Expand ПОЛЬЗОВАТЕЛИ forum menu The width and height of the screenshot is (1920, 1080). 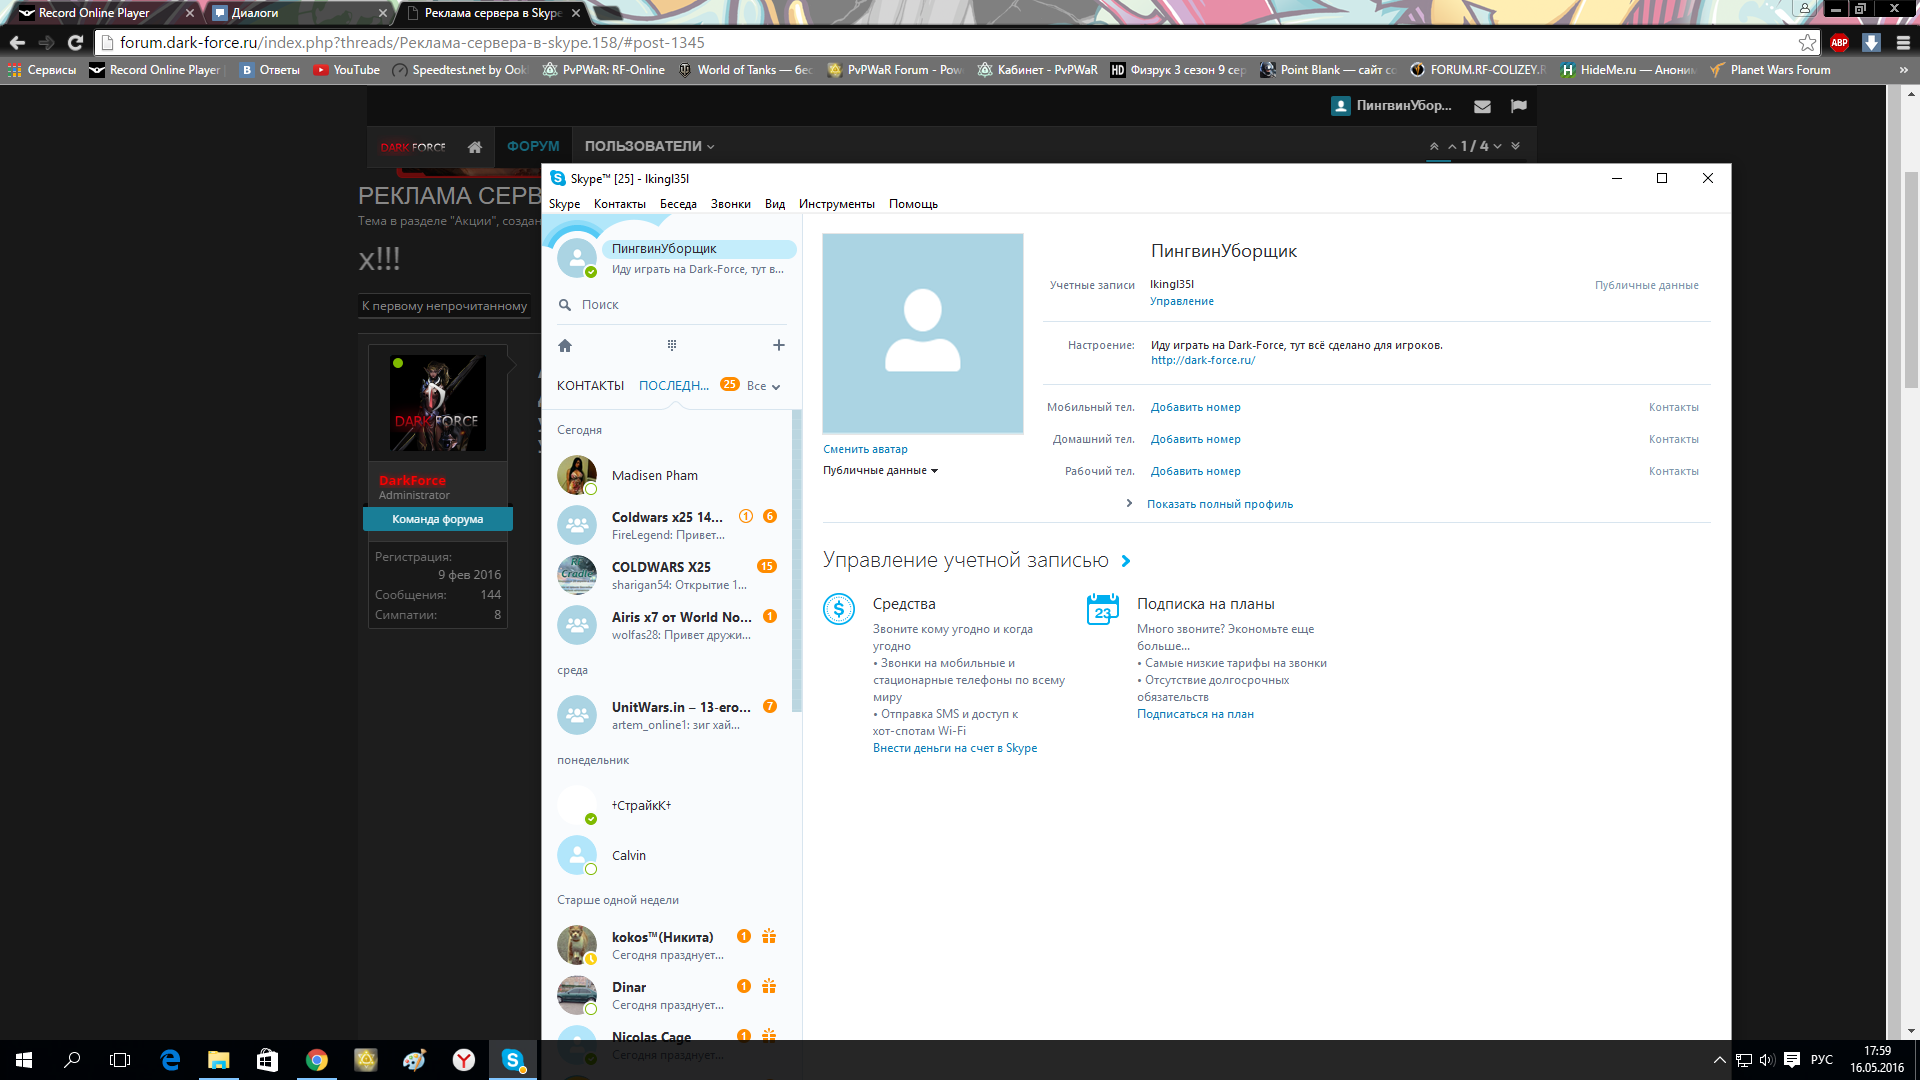[x=650, y=146]
